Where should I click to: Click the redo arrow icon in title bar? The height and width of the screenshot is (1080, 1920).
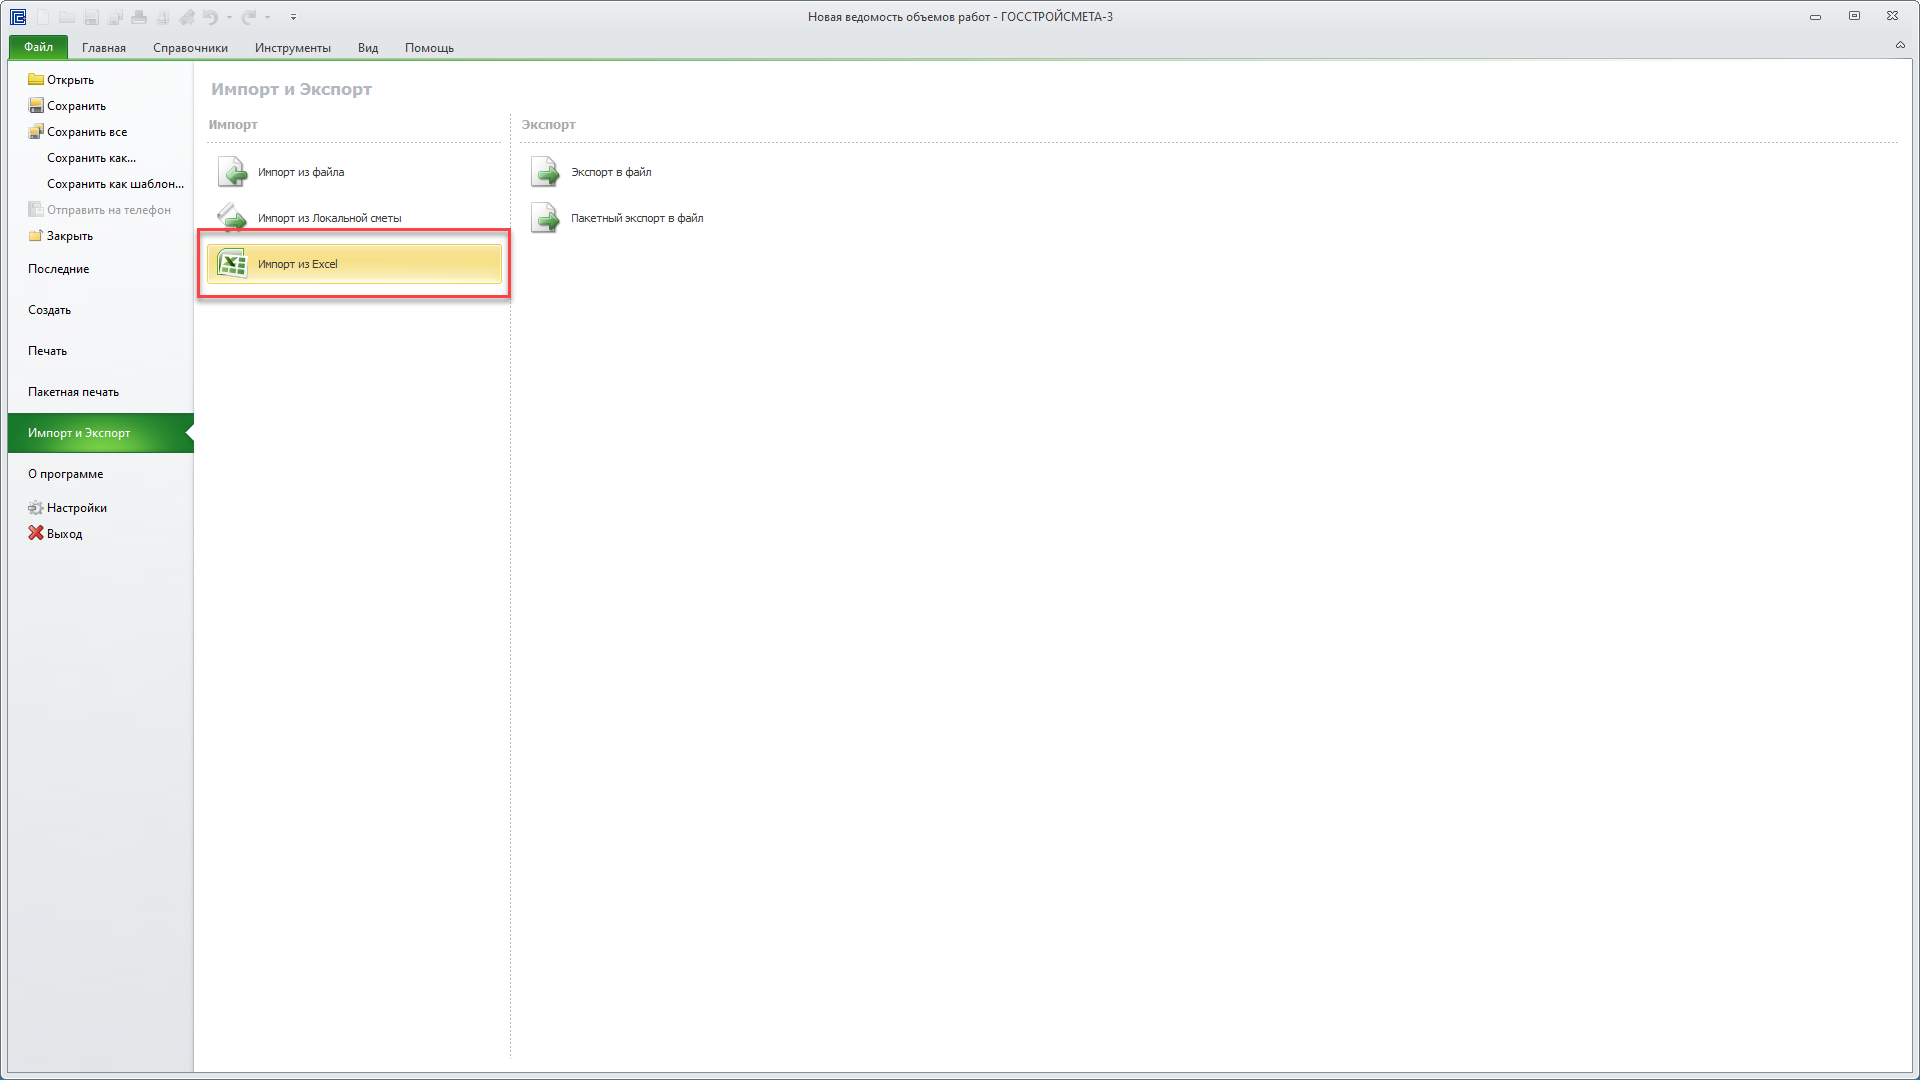pos(249,17)
